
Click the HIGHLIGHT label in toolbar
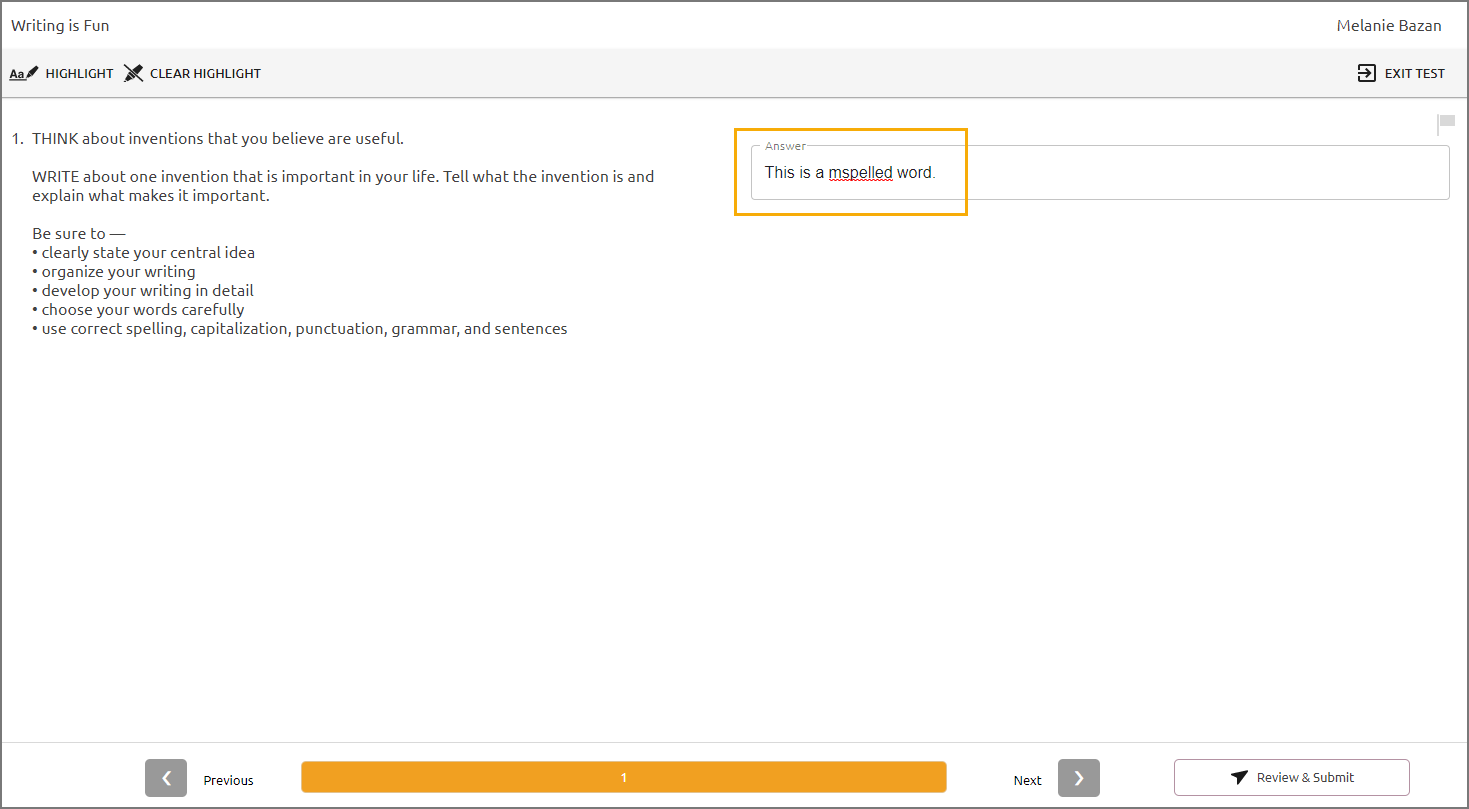coord(80,74)
